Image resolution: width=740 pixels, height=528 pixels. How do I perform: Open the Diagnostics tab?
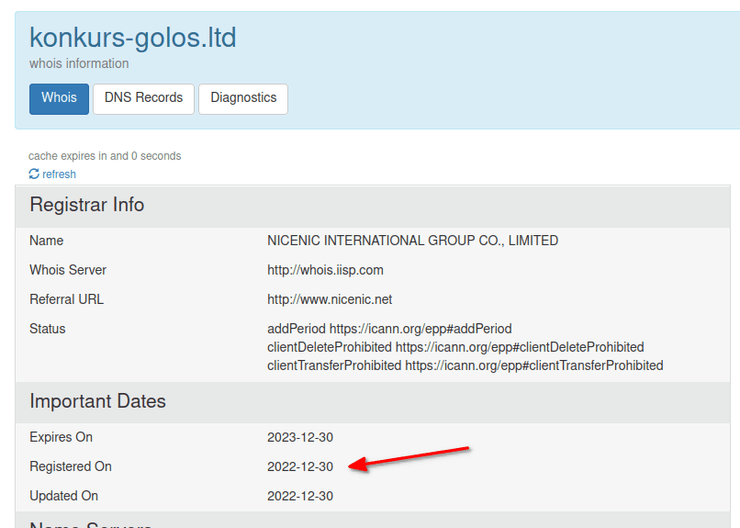pos(243,98)
